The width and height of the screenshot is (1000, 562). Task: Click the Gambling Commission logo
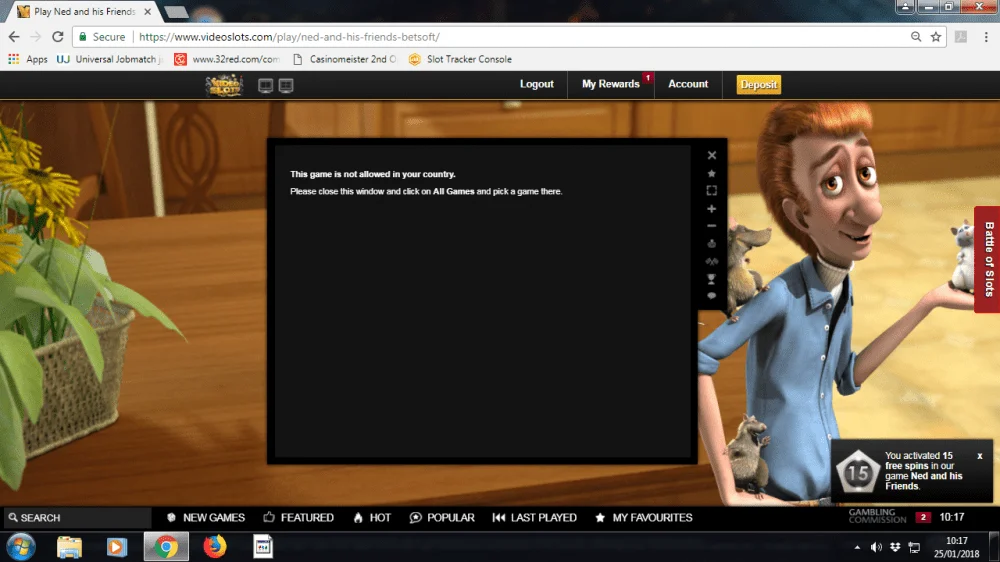[877, 516]
